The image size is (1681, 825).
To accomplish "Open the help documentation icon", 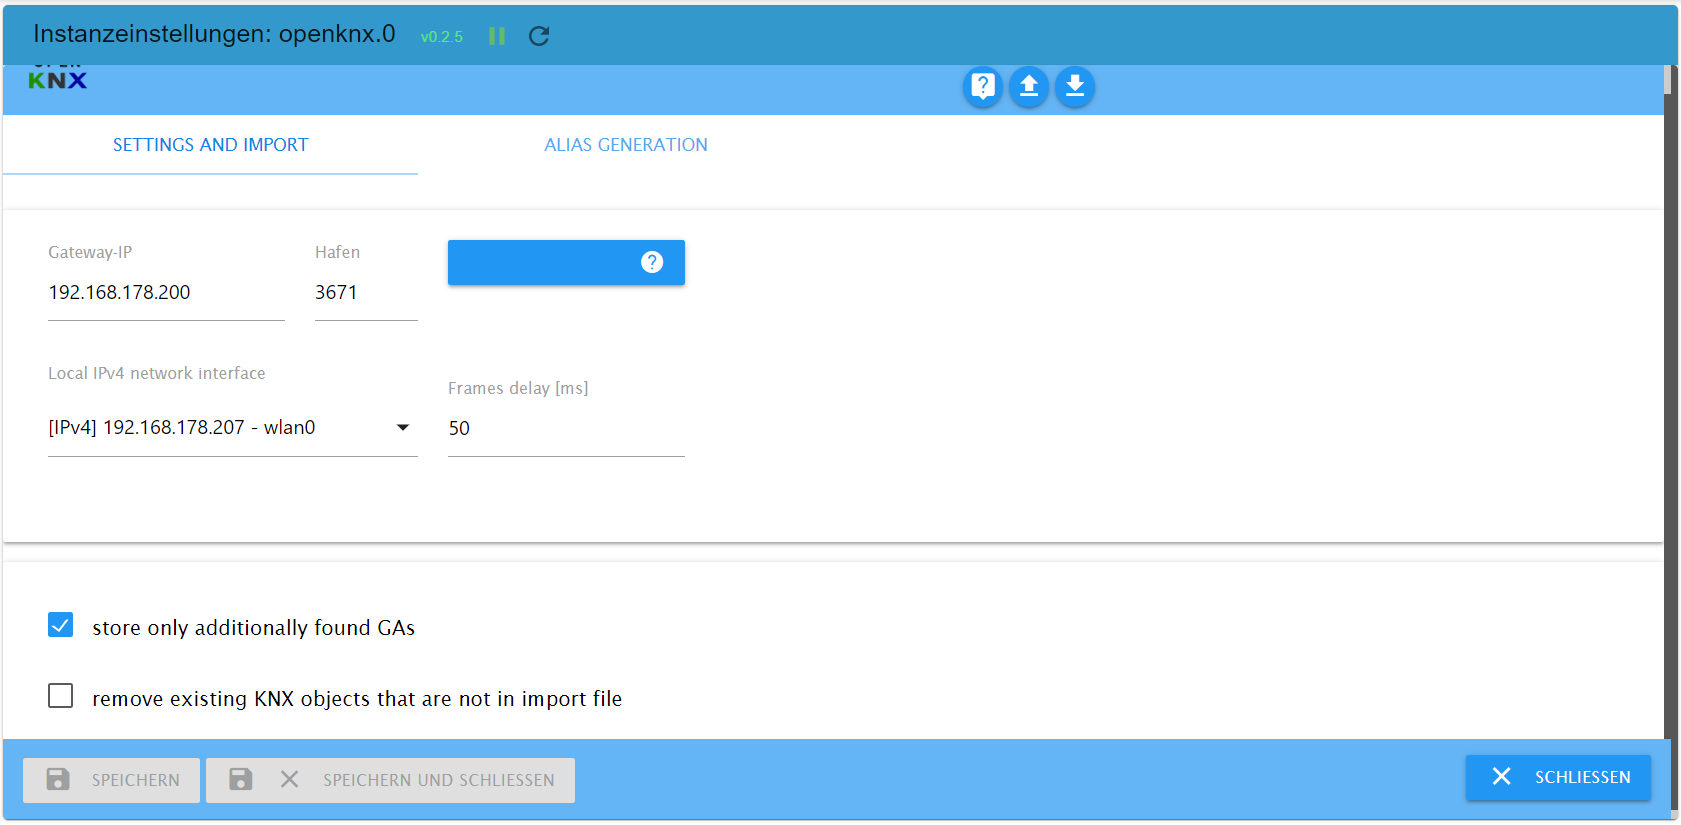I will [x=983, y=87].
